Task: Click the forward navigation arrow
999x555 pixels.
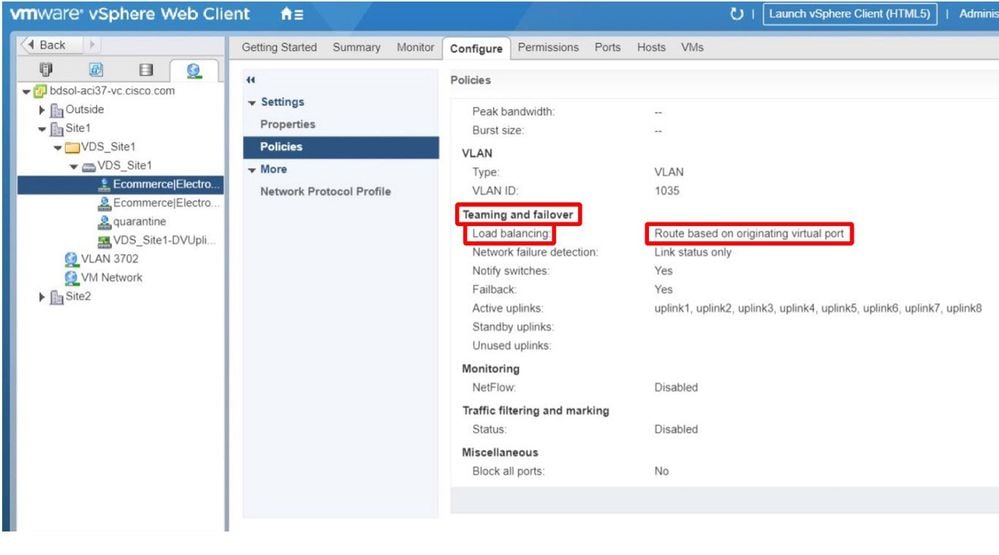Action: tap(91, 45)
